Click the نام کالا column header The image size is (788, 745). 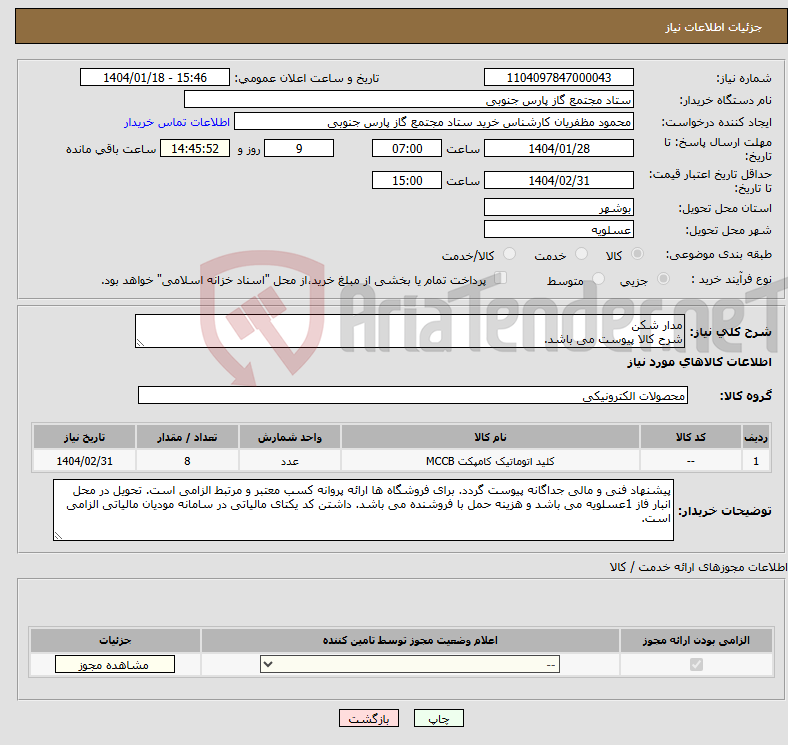pos(490,439)
